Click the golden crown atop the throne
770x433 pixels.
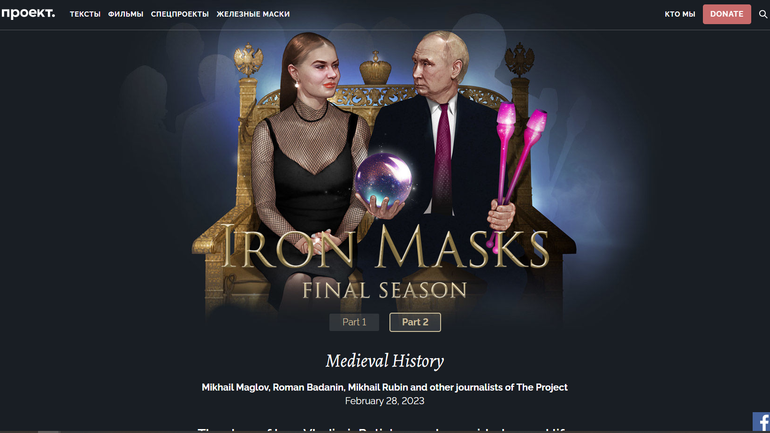pyautogui.click(x=376, y=68)
